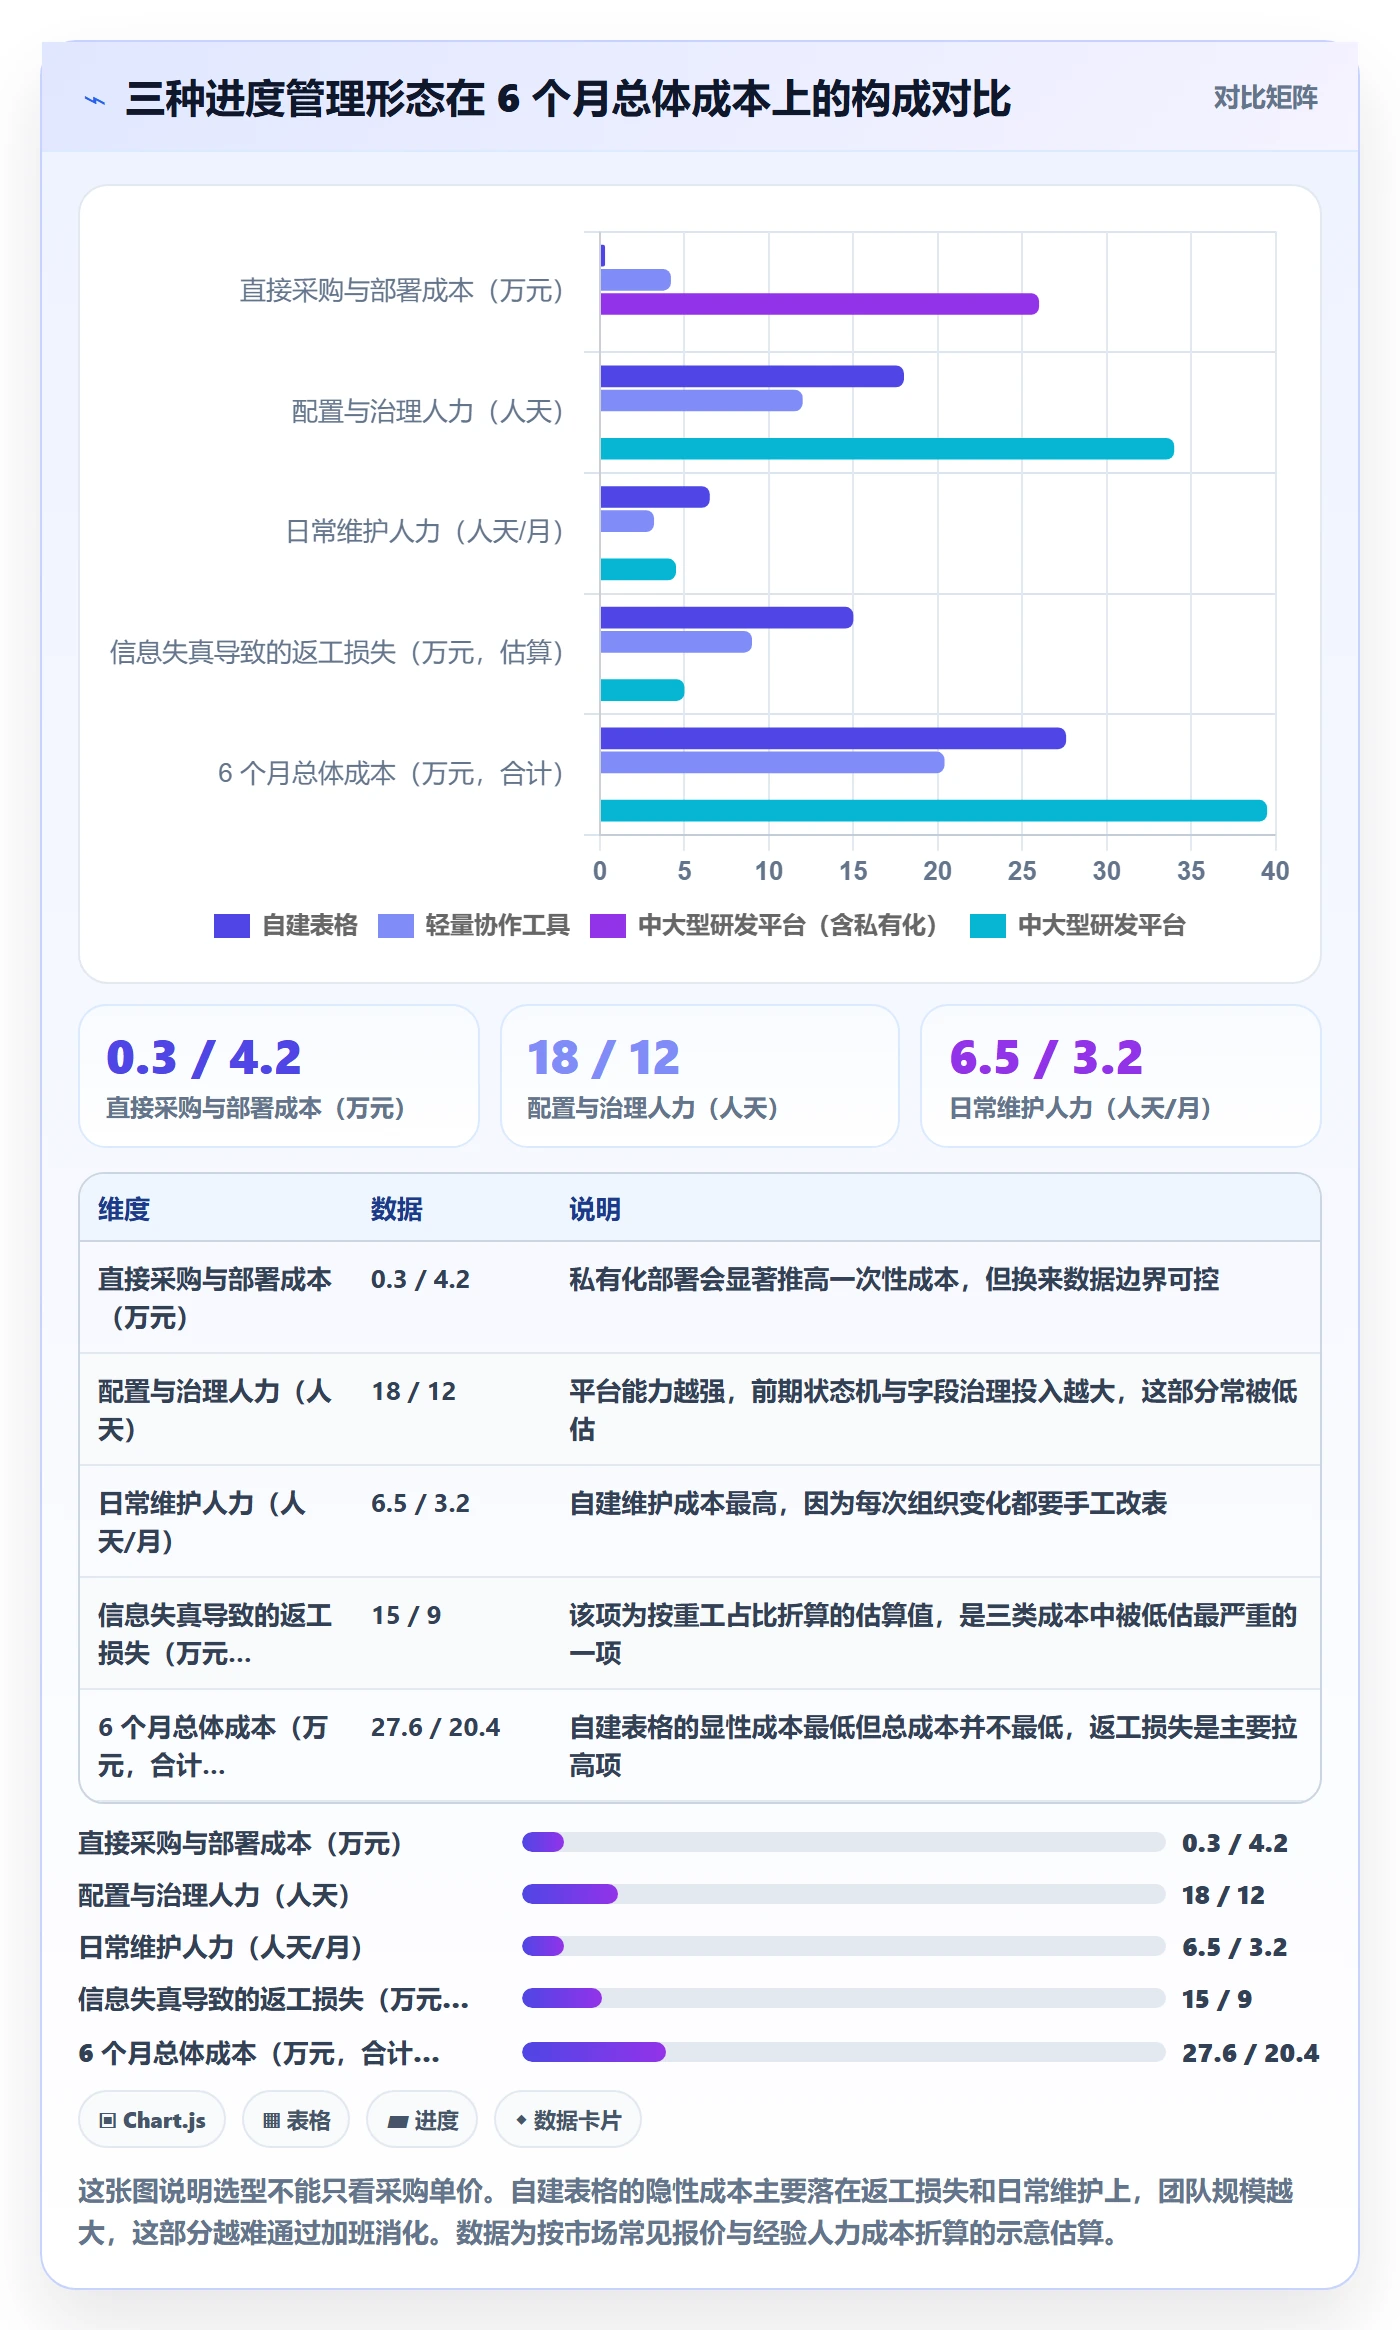1400x2330 pixels.
Task: Toggle the 轻量协作工具 legend item
Action: 474,926
